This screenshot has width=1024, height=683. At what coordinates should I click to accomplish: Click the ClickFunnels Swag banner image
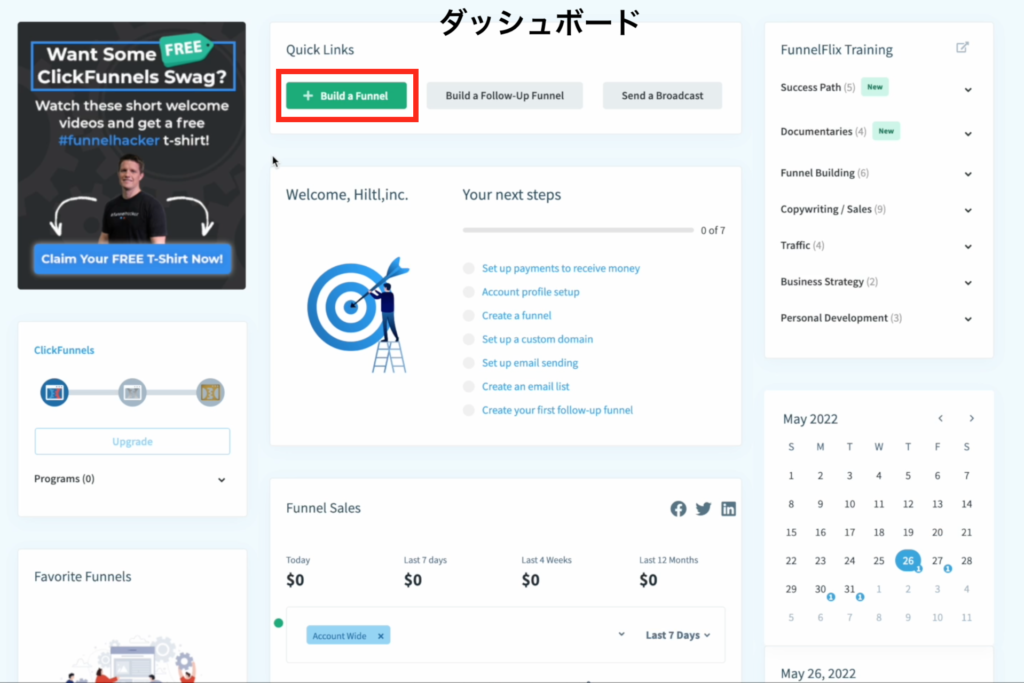tap(132, 155)
